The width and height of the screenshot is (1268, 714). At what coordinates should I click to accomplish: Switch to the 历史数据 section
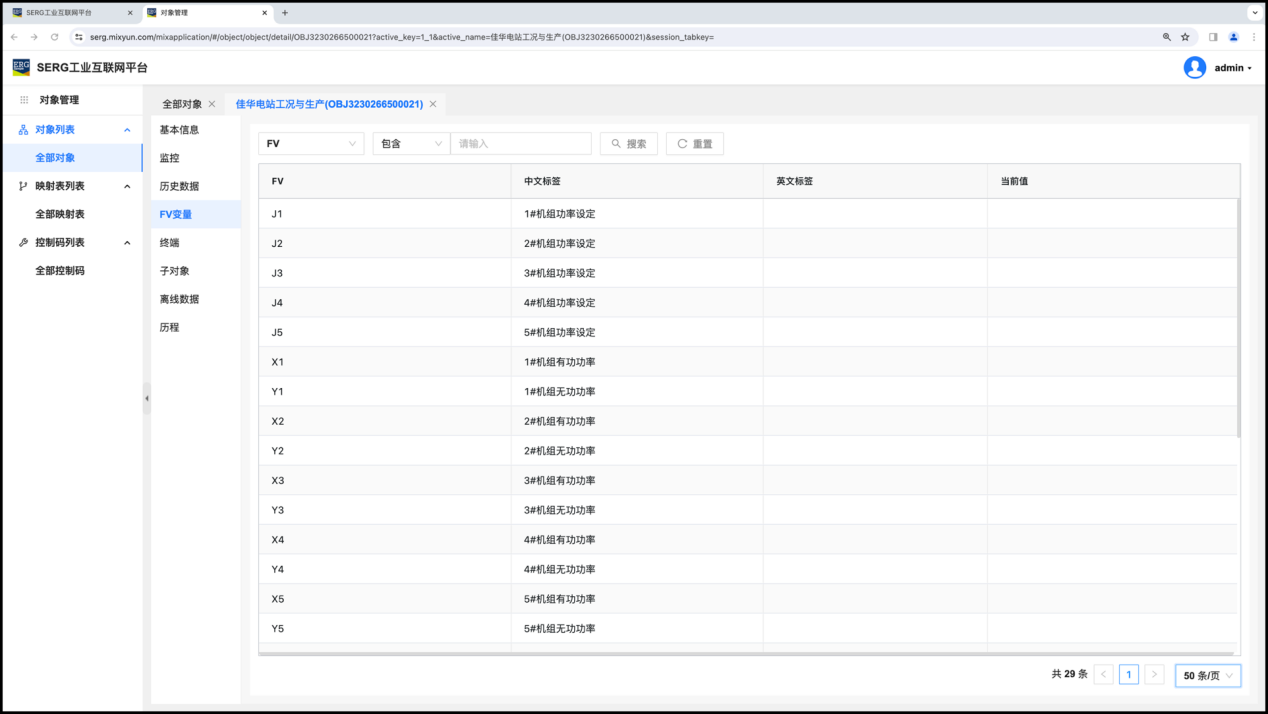pyautogui.click(x=179, y=186)
